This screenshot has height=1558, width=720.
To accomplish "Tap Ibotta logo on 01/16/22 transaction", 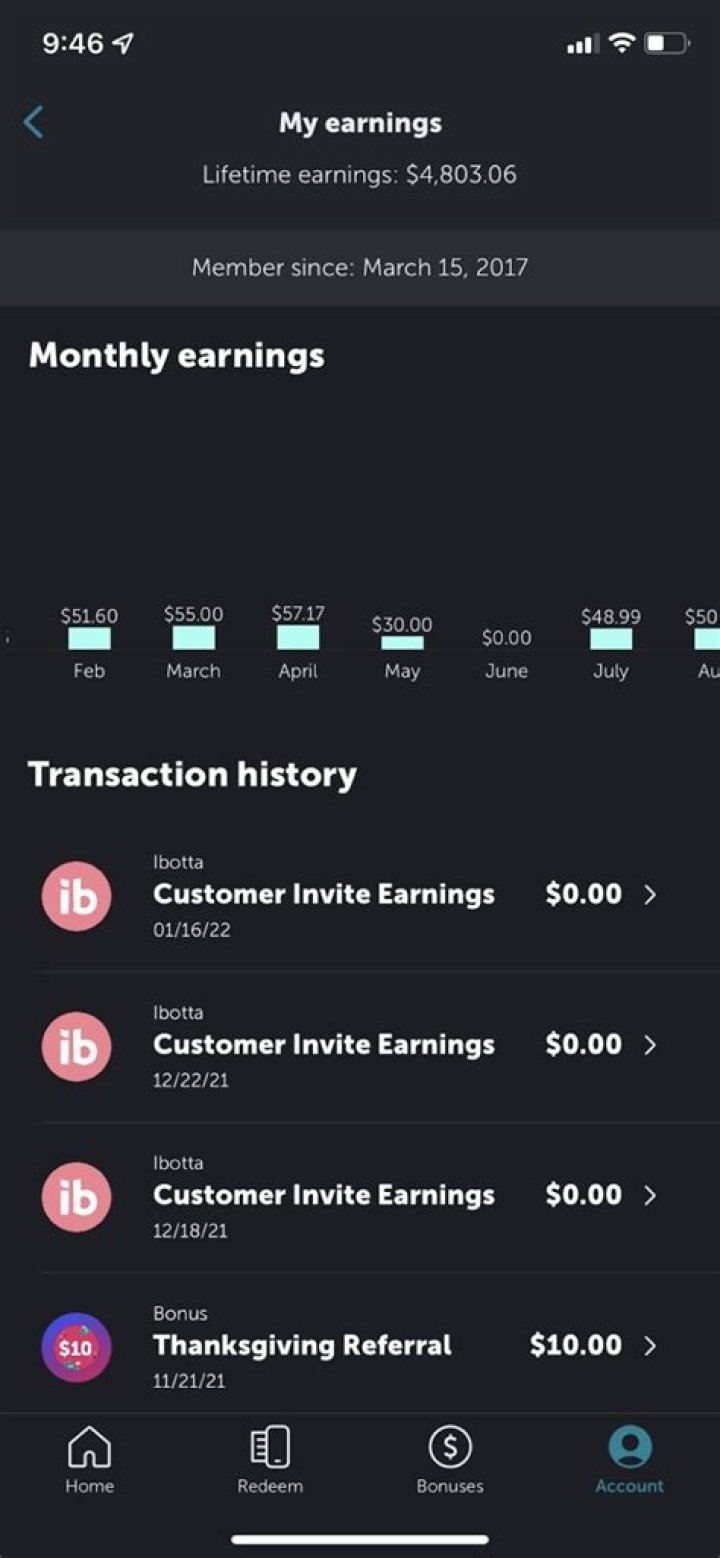I will click(x=76, y=896).
